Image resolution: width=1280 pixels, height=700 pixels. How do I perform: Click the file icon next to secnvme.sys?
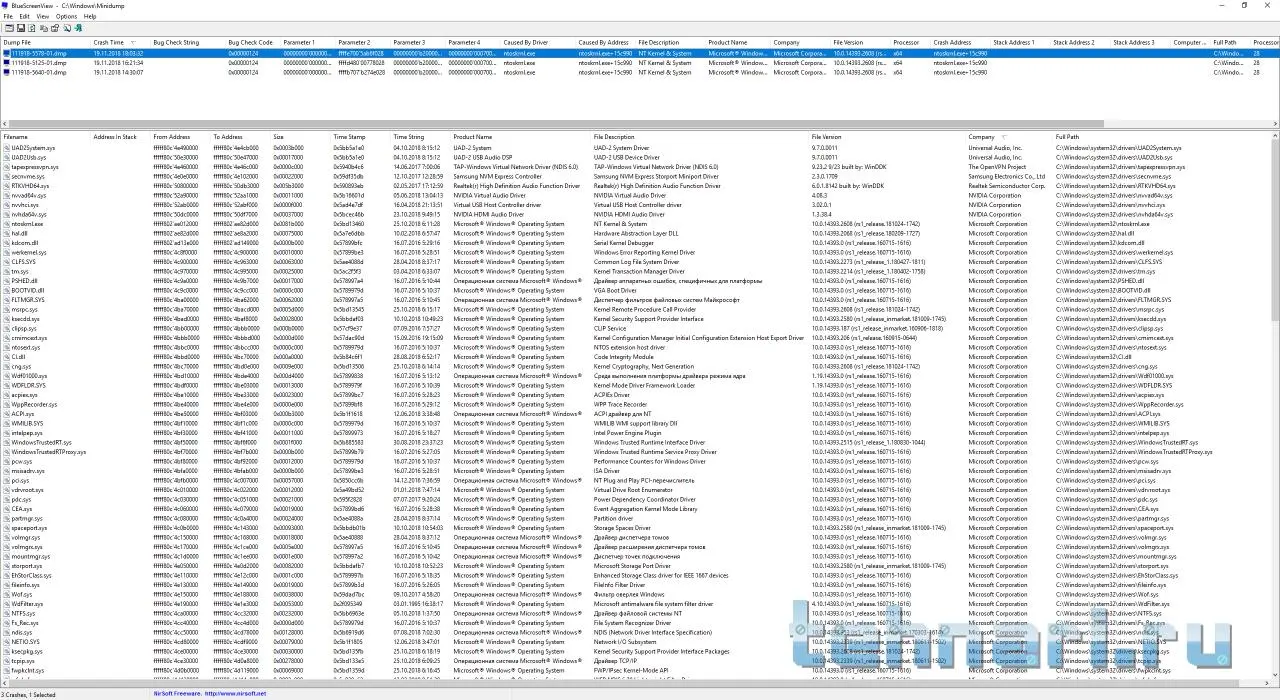6,176
